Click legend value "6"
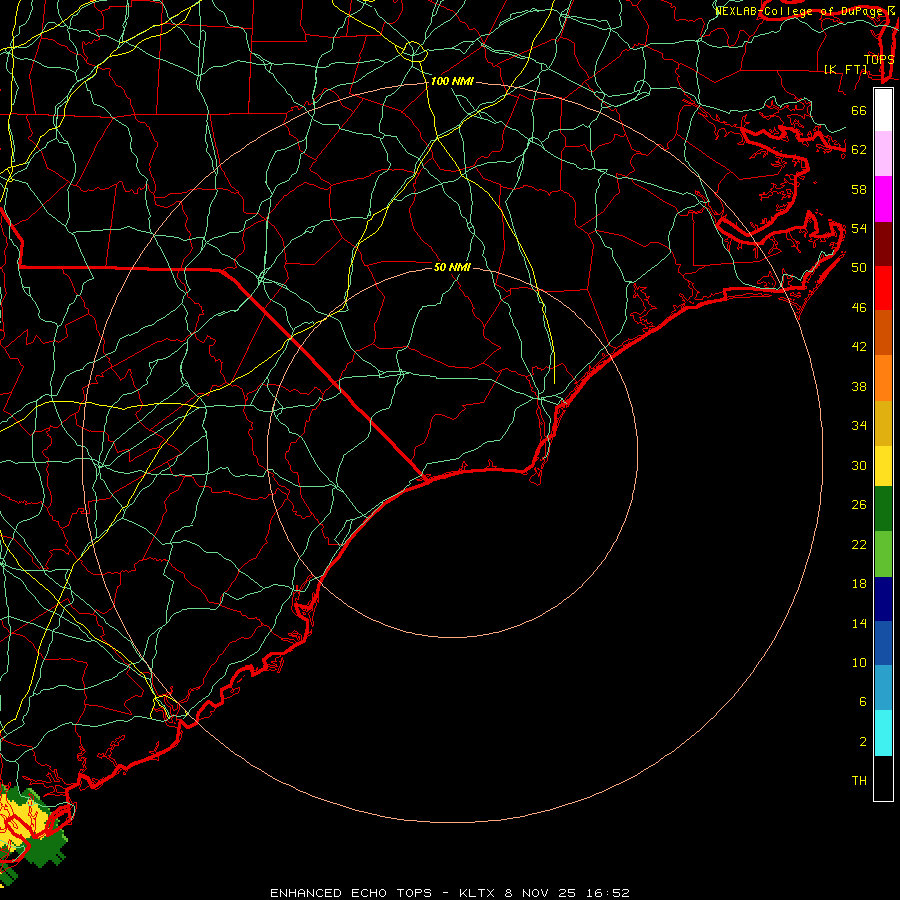This screenshot has height=900, width=900. 862,701
